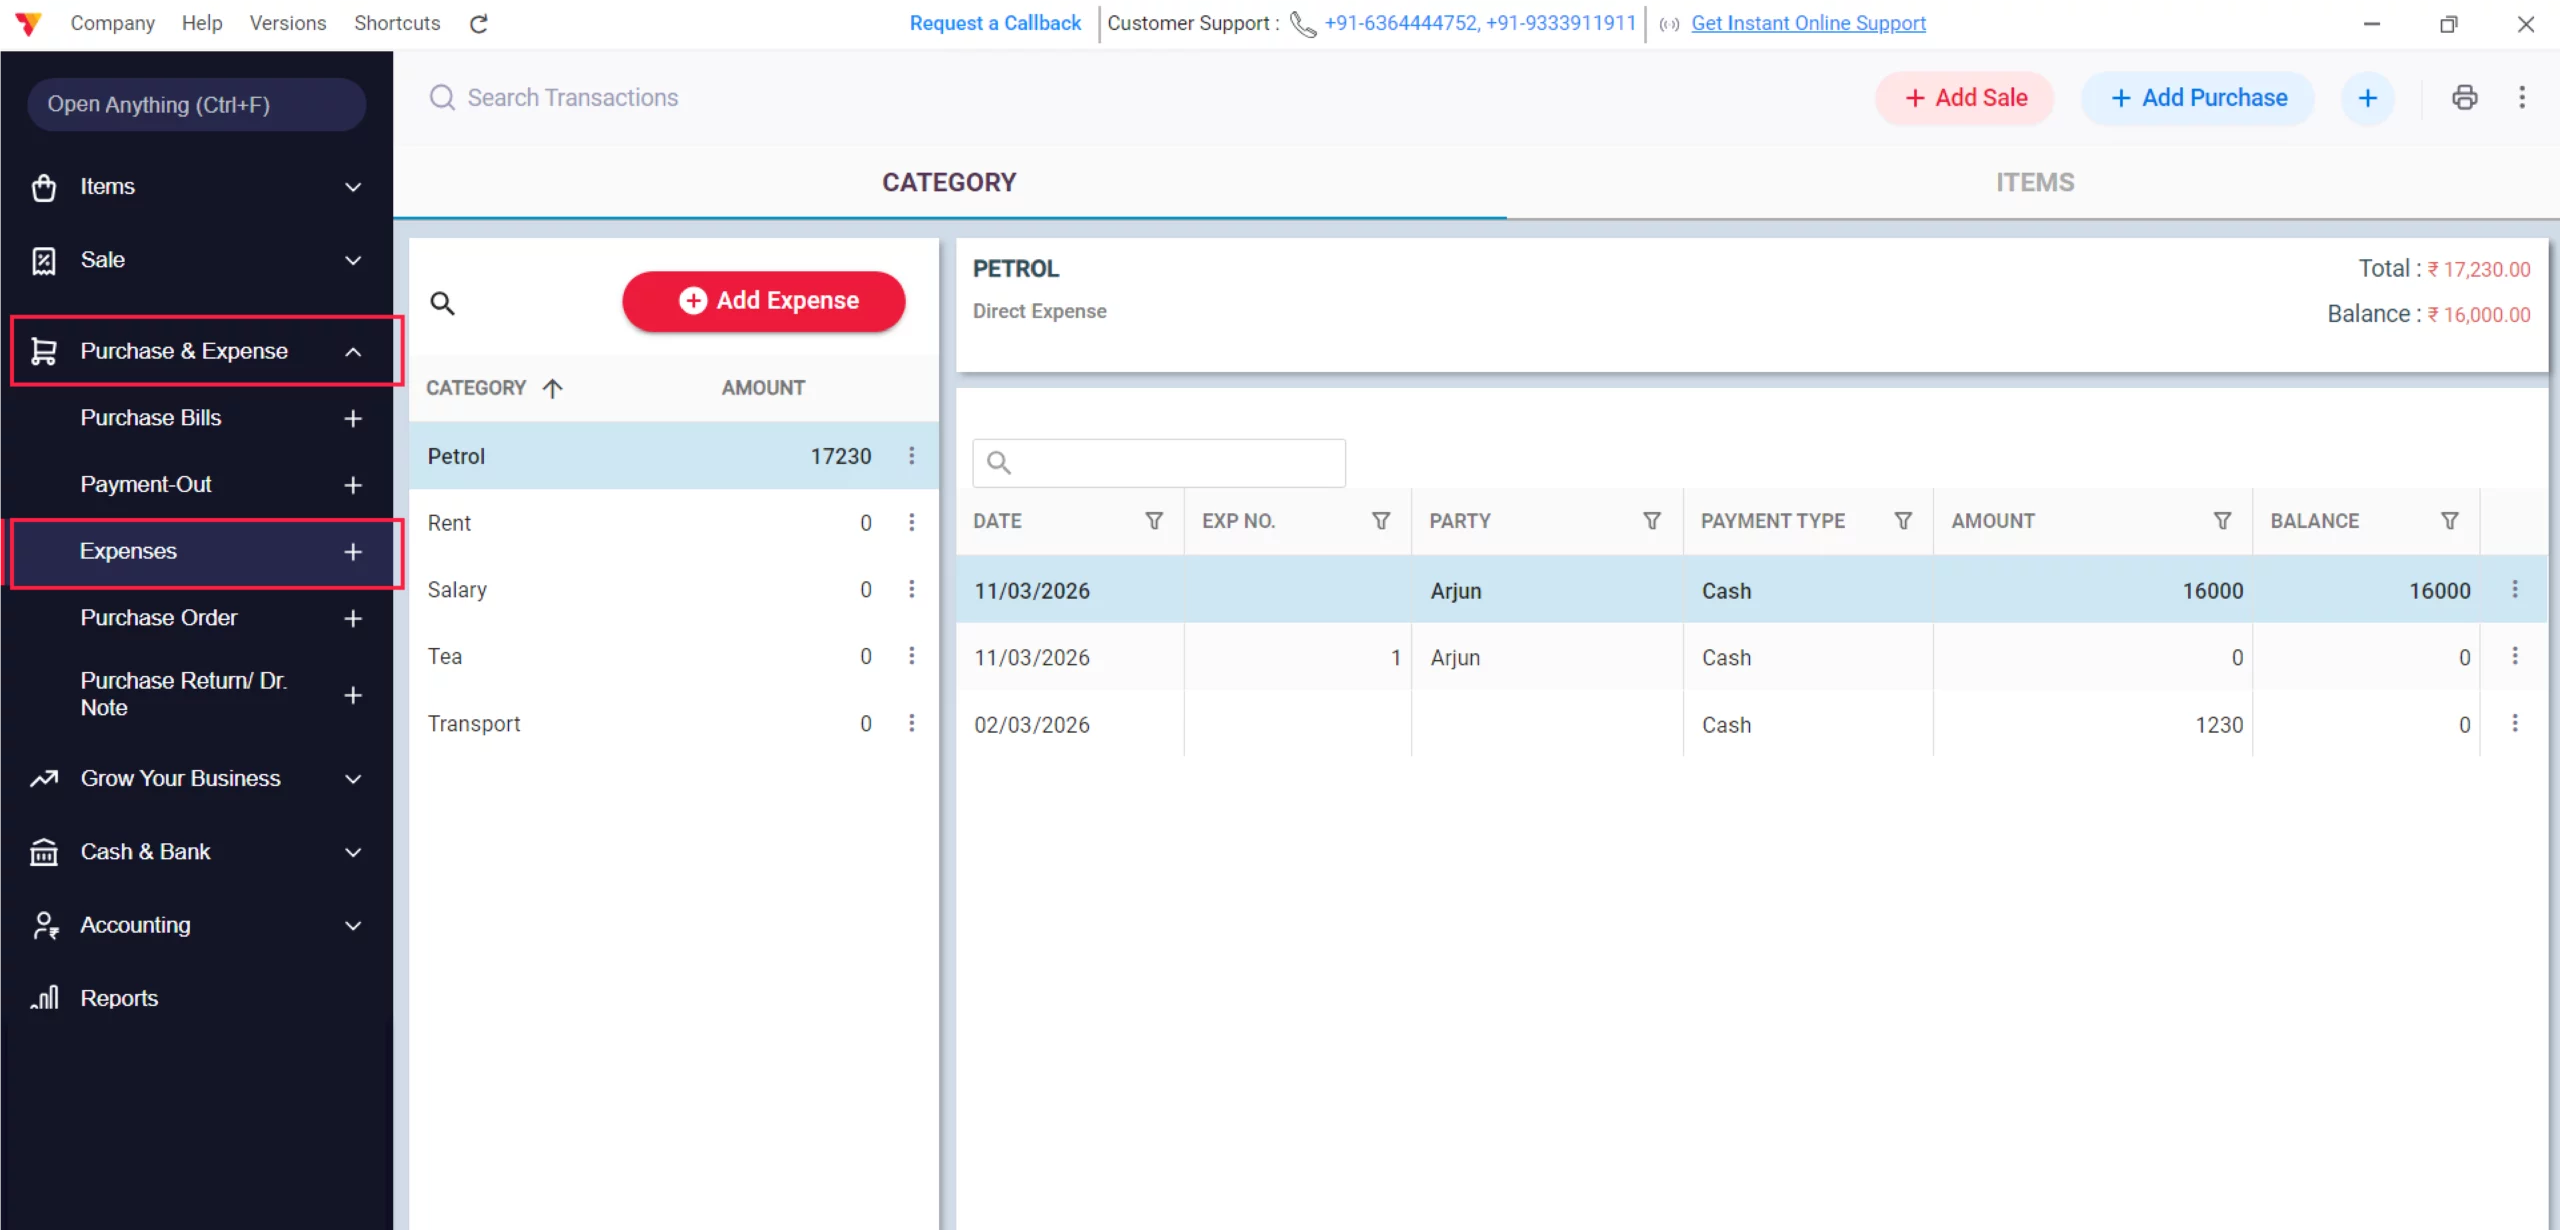Click the printer icon in top bar
This screenshot has height=1230, width=2560.
(x=2464, y=97)
